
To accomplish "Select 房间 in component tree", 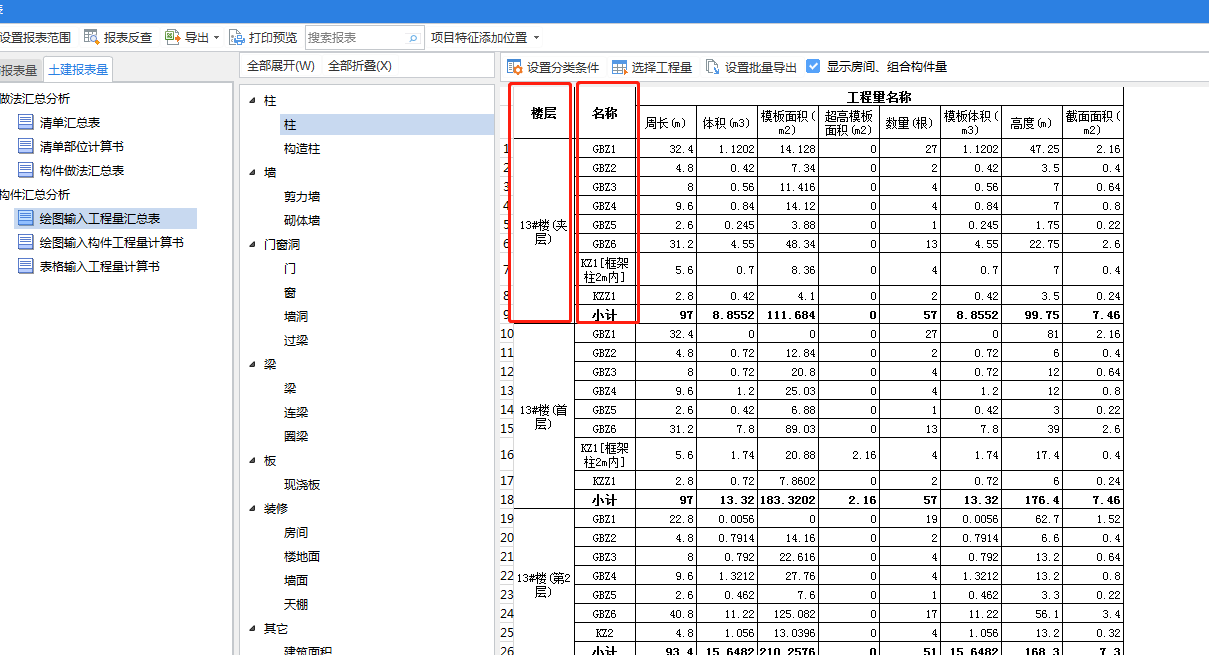I will click(x=296, y=532).
